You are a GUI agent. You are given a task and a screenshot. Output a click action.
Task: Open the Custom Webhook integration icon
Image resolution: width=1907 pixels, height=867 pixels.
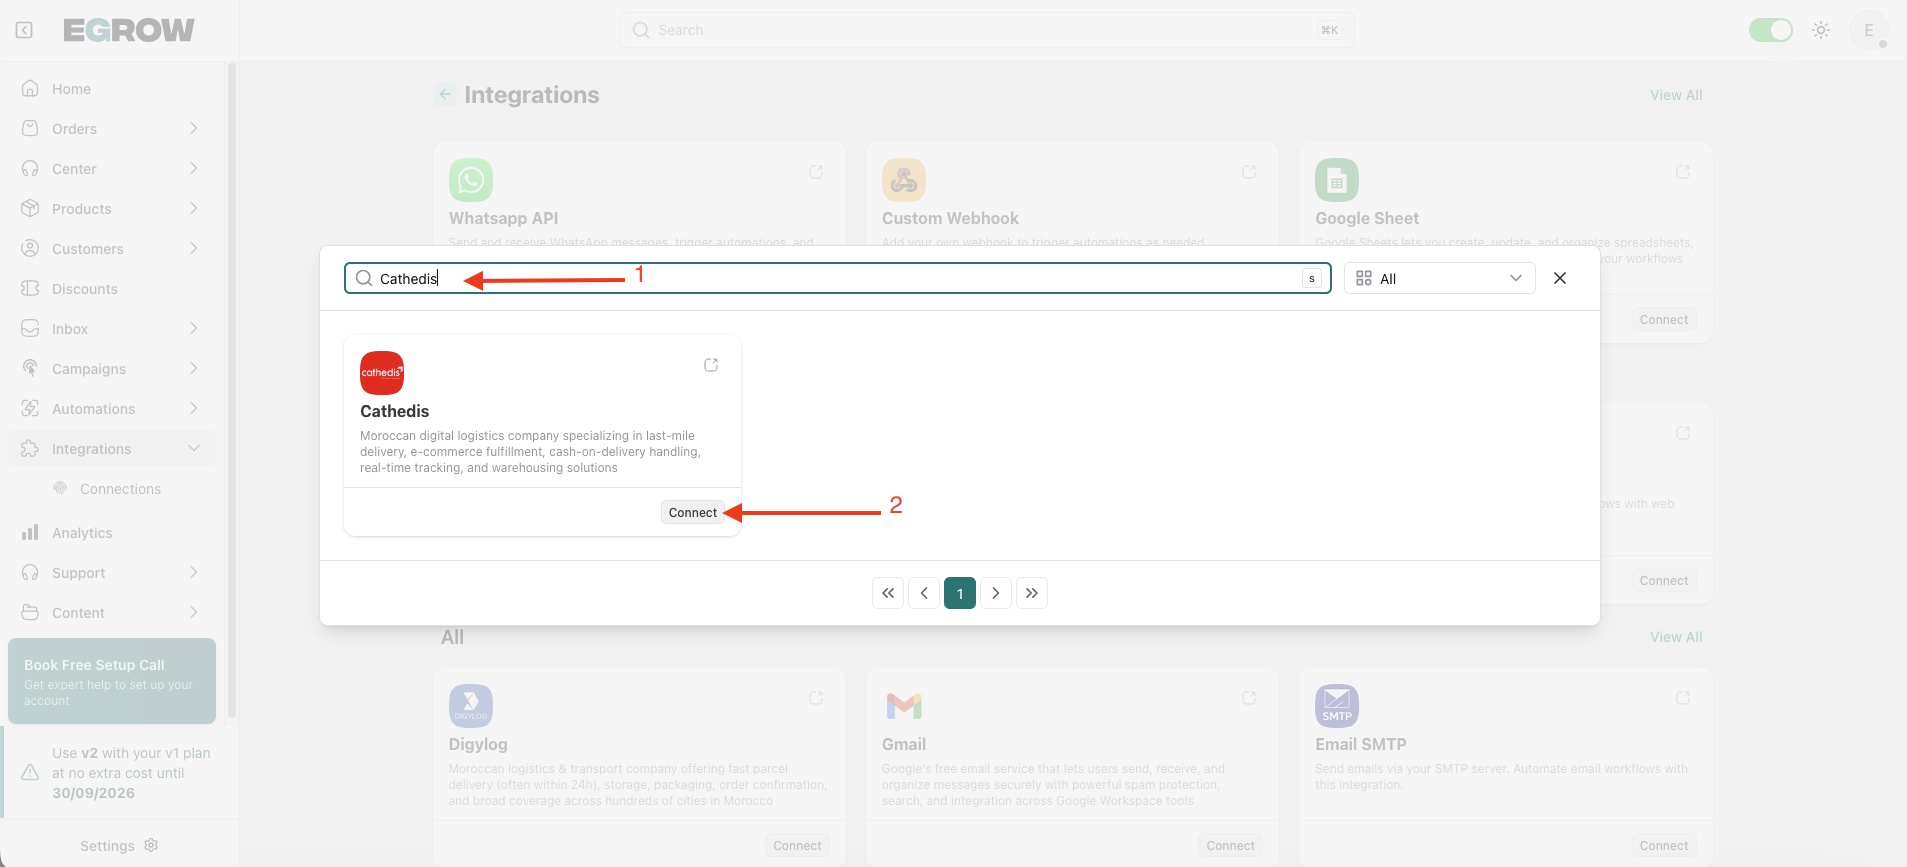tap(904, 180)
